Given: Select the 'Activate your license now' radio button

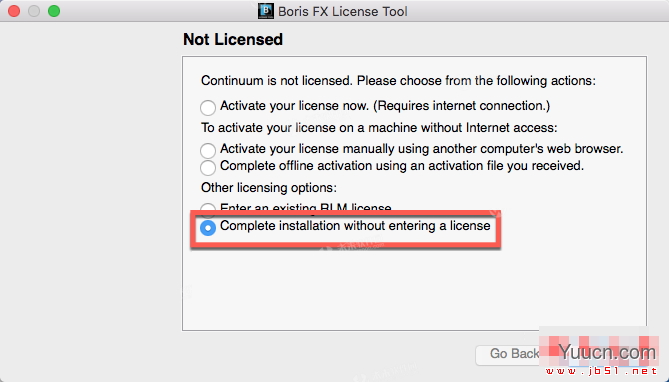Looking at the screenshot, I should (x=208, y=107).
